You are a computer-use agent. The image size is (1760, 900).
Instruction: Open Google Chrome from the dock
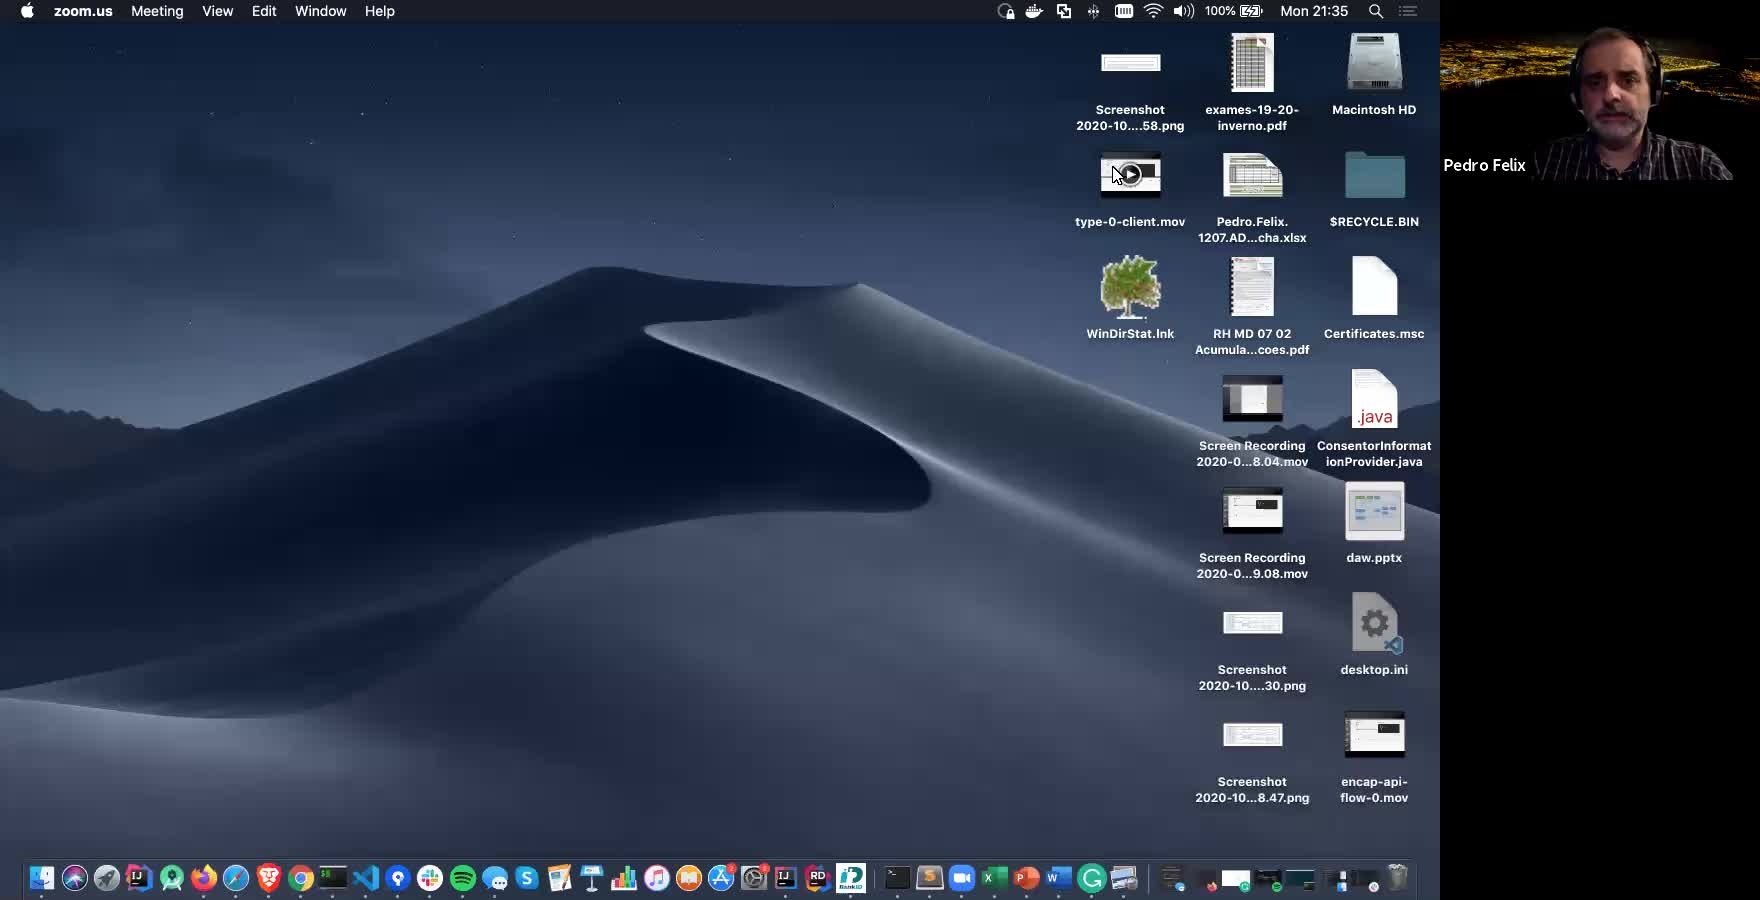tap(301, 878)
